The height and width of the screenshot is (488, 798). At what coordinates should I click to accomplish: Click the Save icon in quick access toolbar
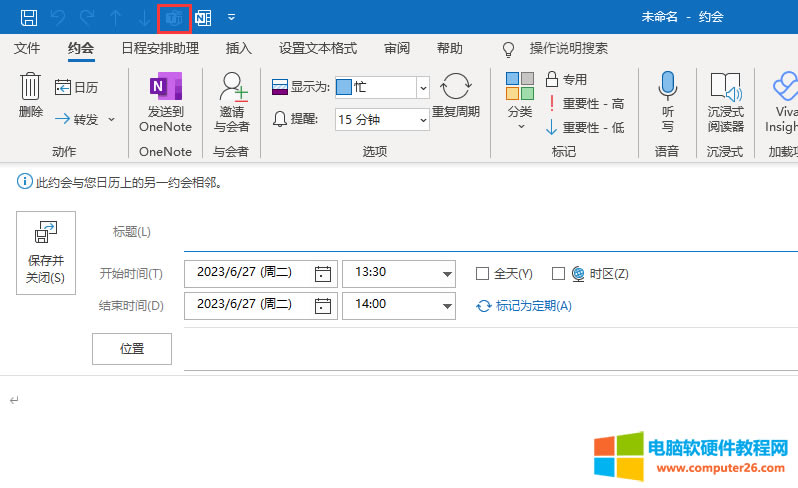tap(29, 18)
